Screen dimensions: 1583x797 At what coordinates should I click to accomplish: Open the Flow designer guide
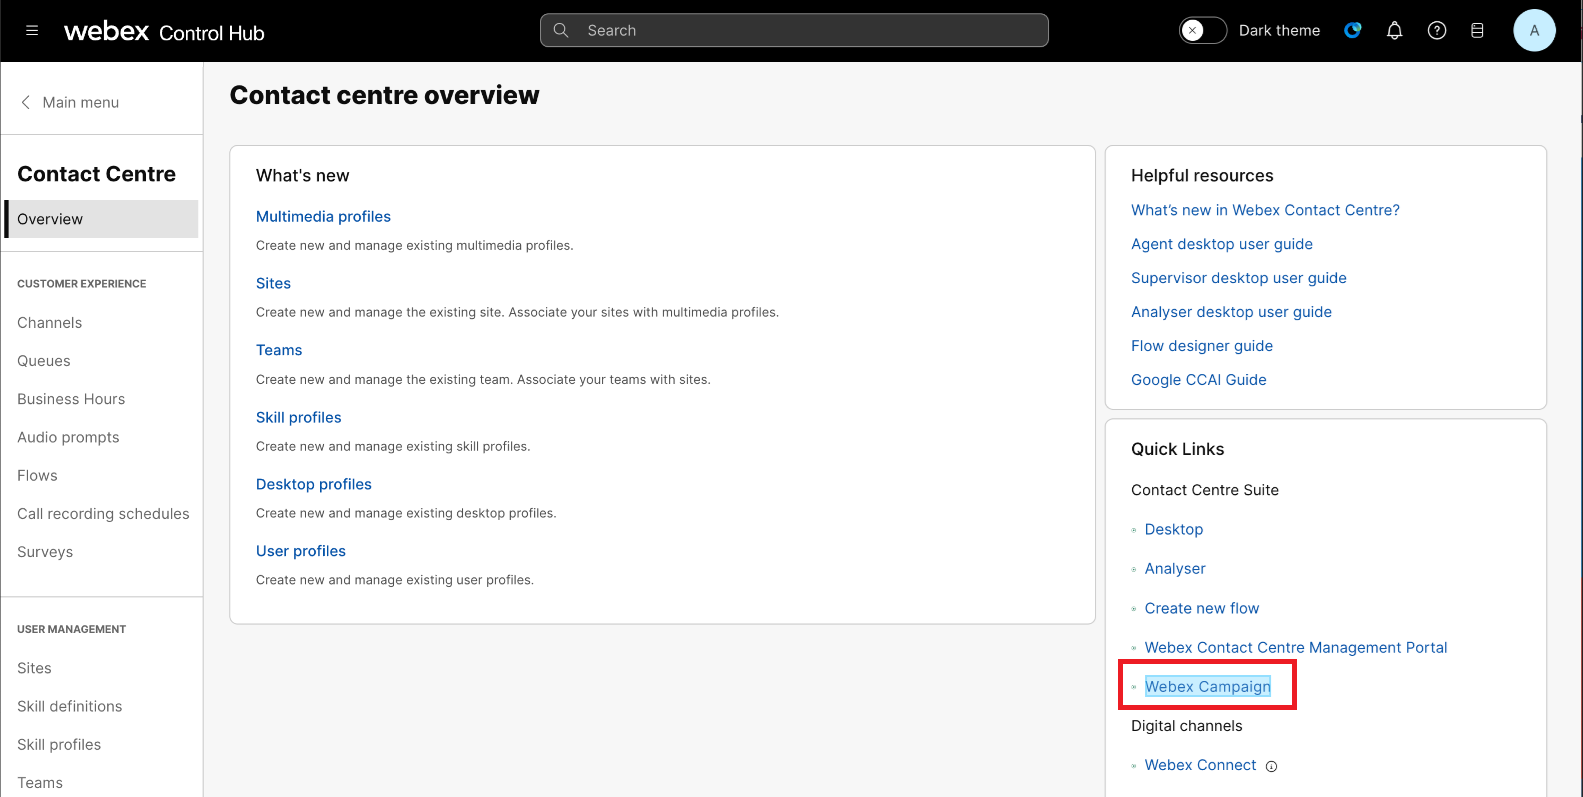click(1202, 346)
